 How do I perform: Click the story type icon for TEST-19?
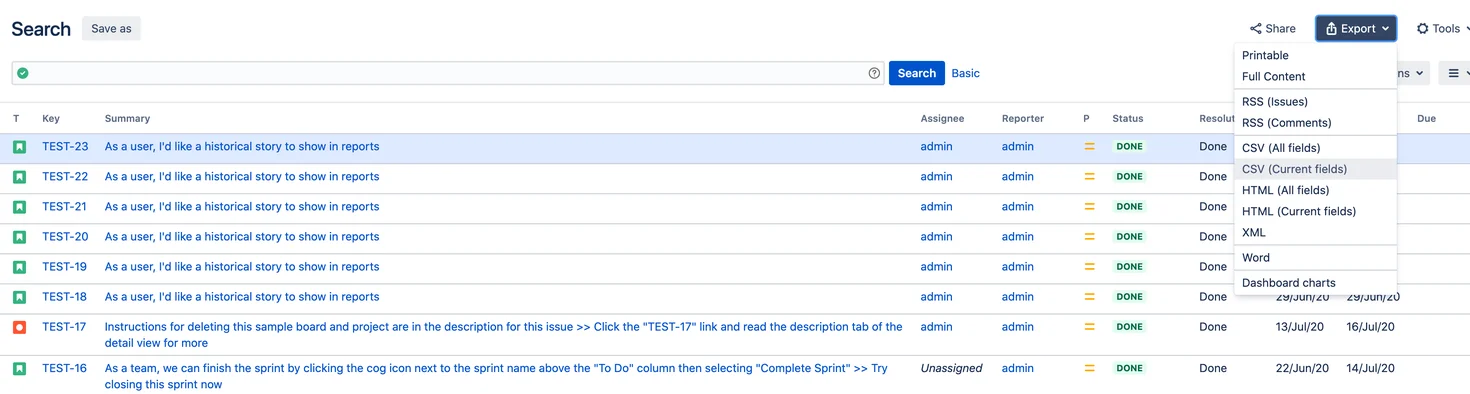(19, 267)
